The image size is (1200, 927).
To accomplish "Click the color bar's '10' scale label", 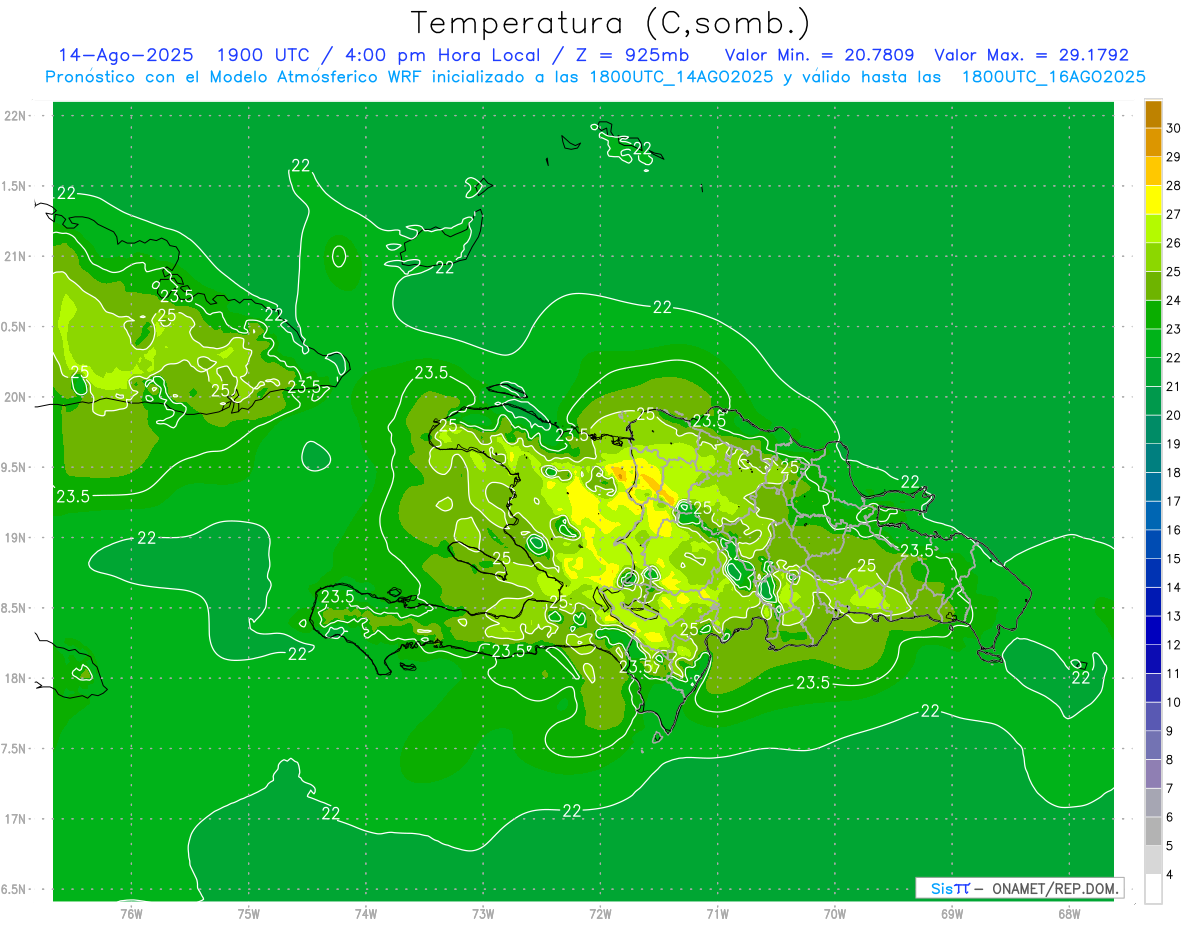I will (x=1173, y=702).
